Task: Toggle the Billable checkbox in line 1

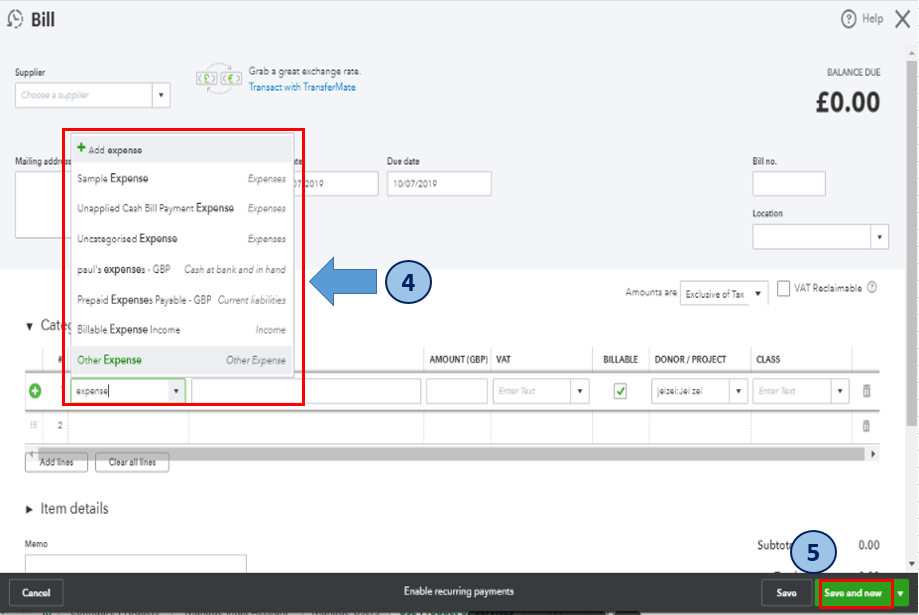Action: point(620,390)
